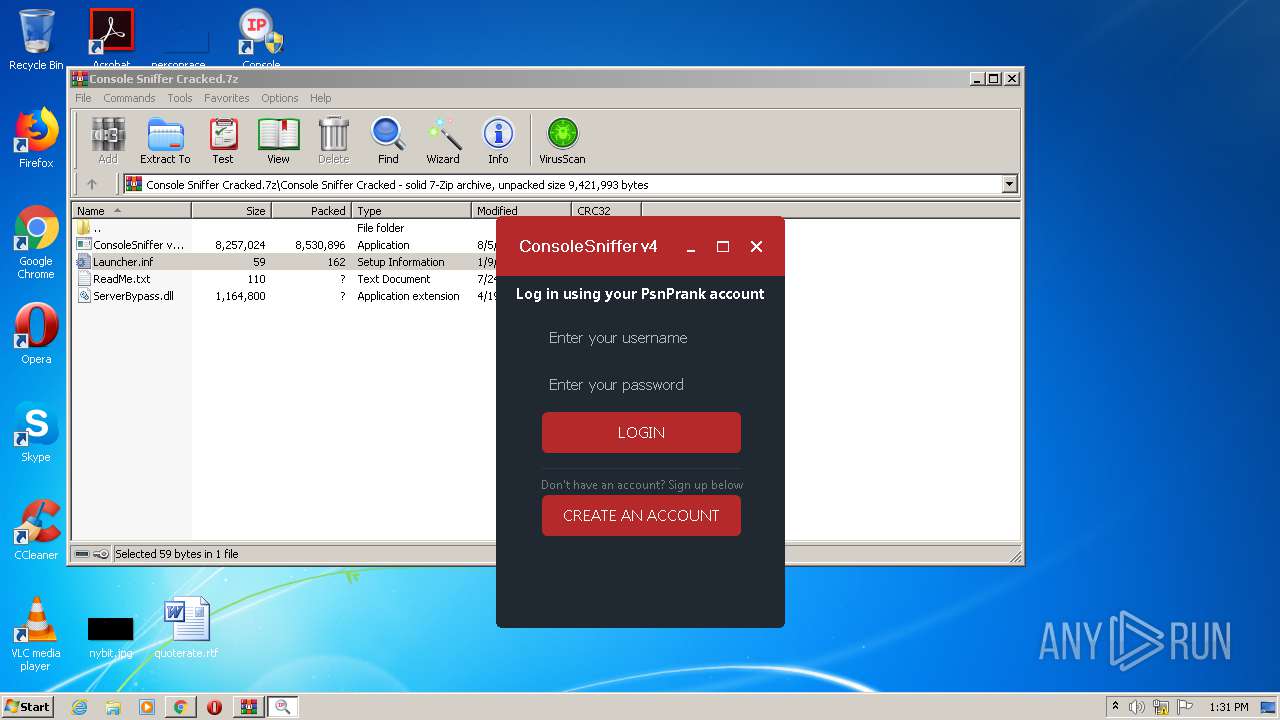1280x720 pixels.
Task: Open the Windows Start menu
Action: [28, 706]
